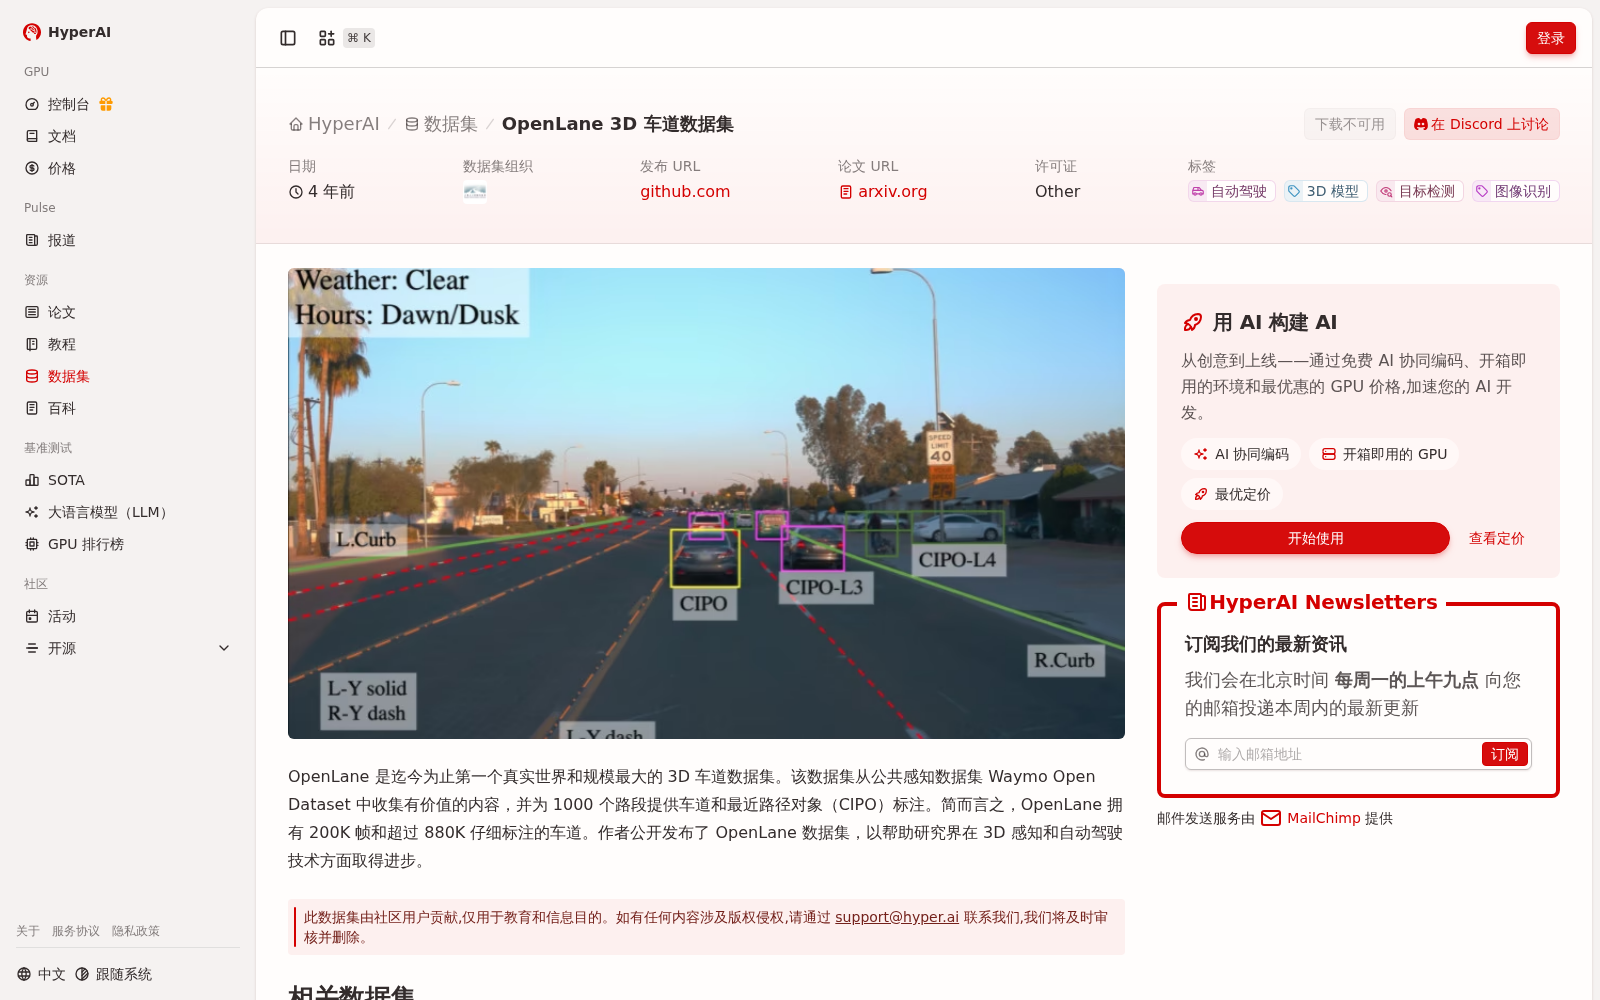
Task: Click the 登录 login button
Action: 1550,38
